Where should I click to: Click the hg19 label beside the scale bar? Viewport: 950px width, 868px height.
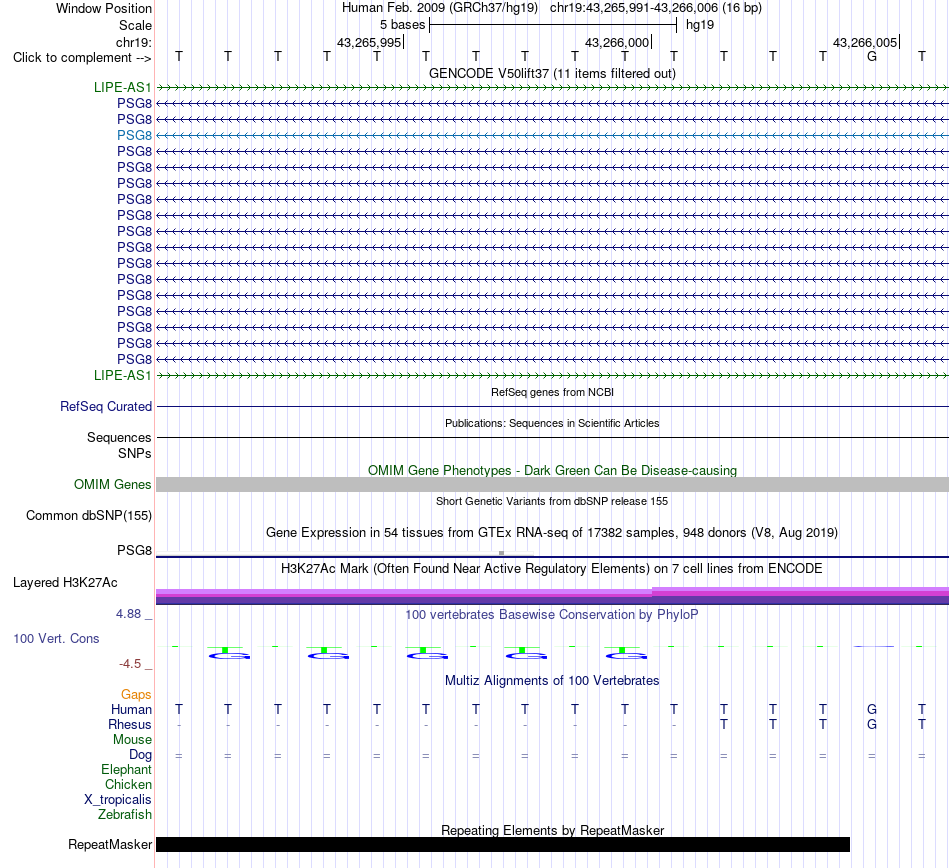click(700, 25)
